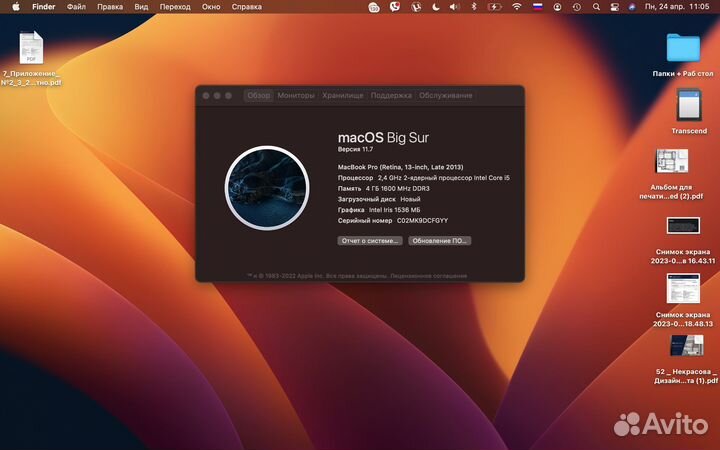Open Spotlight search magnifier icon
The height and width of the screenshot is (450, 720).
click(596, 7)
